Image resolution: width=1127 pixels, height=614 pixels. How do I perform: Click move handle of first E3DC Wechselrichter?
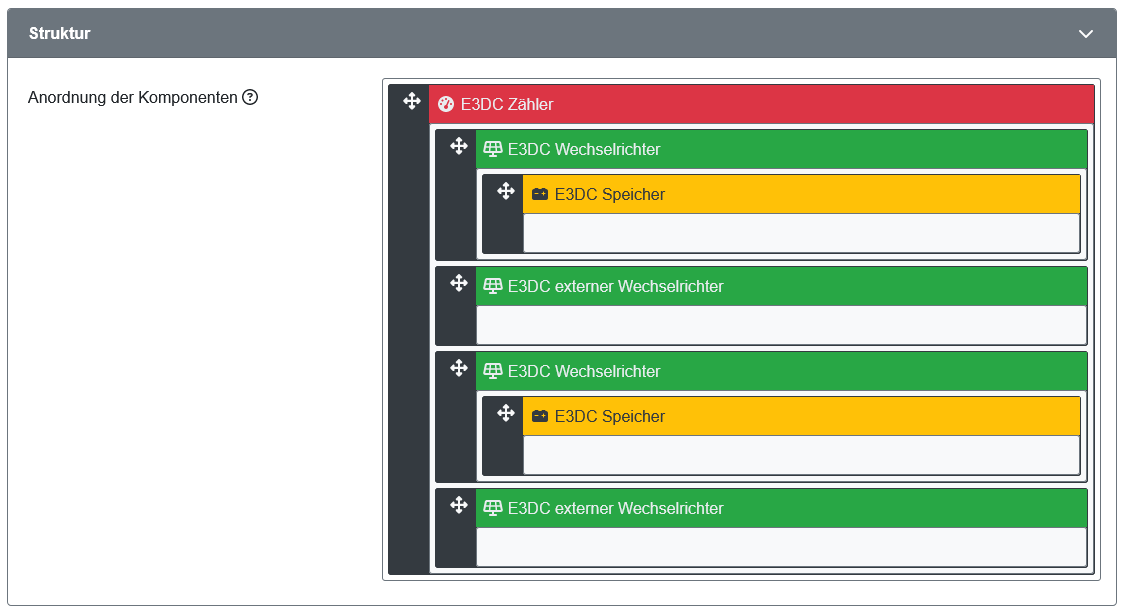point(459,147)
